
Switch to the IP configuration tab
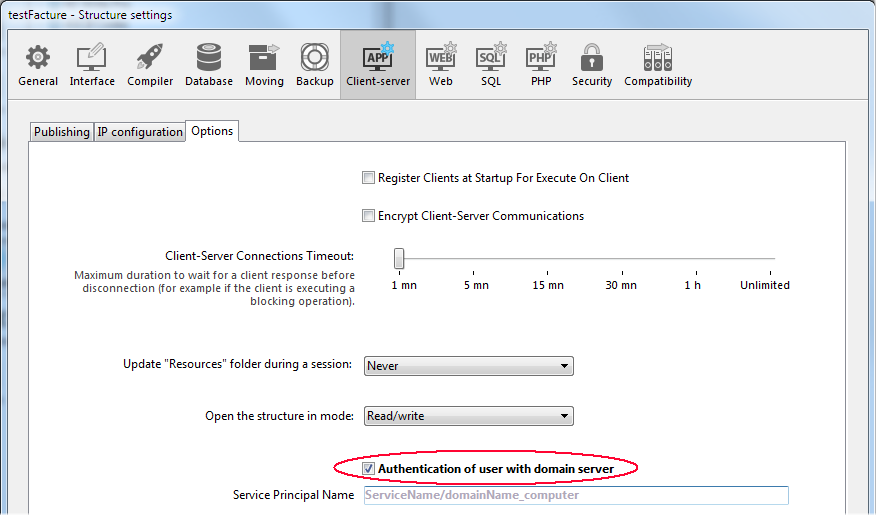click(x=140, y=132)
